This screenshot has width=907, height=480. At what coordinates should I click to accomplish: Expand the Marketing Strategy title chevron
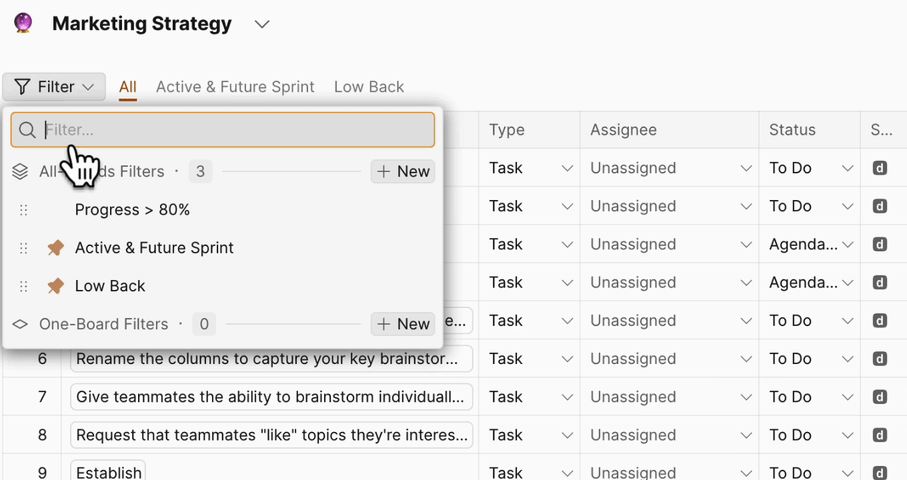(262, 24)
